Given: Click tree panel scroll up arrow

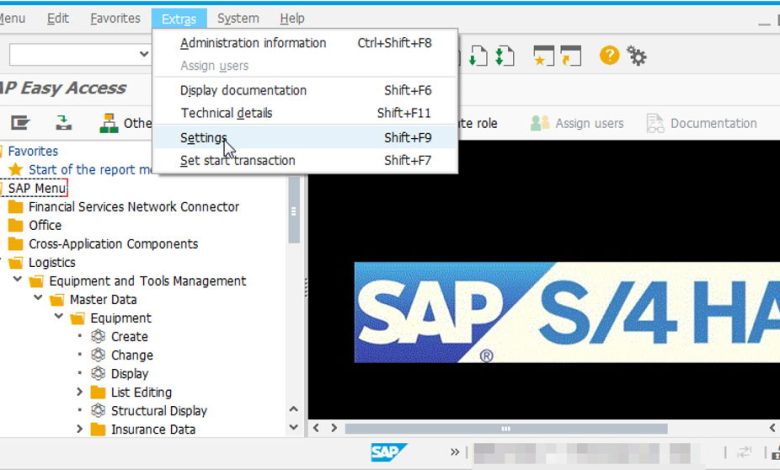Looking at the screenshot, I should tap(293, 409).
